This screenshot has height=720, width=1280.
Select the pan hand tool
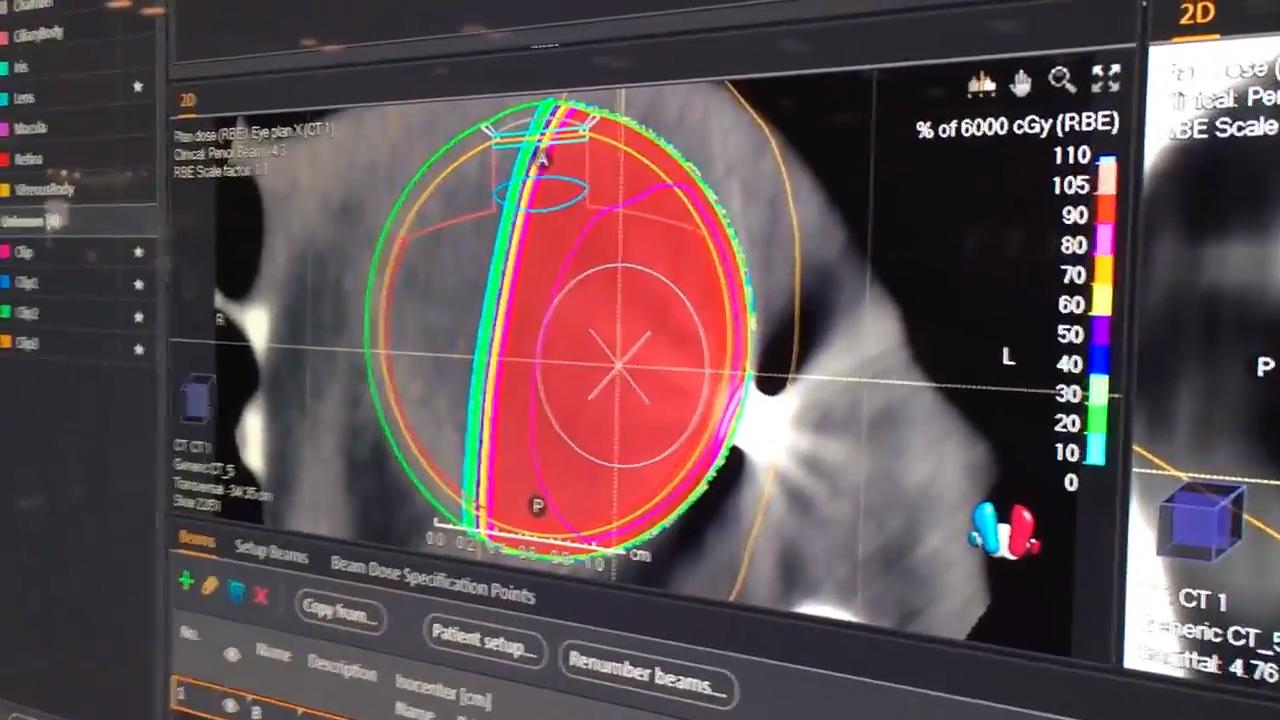pos(1021,83)
